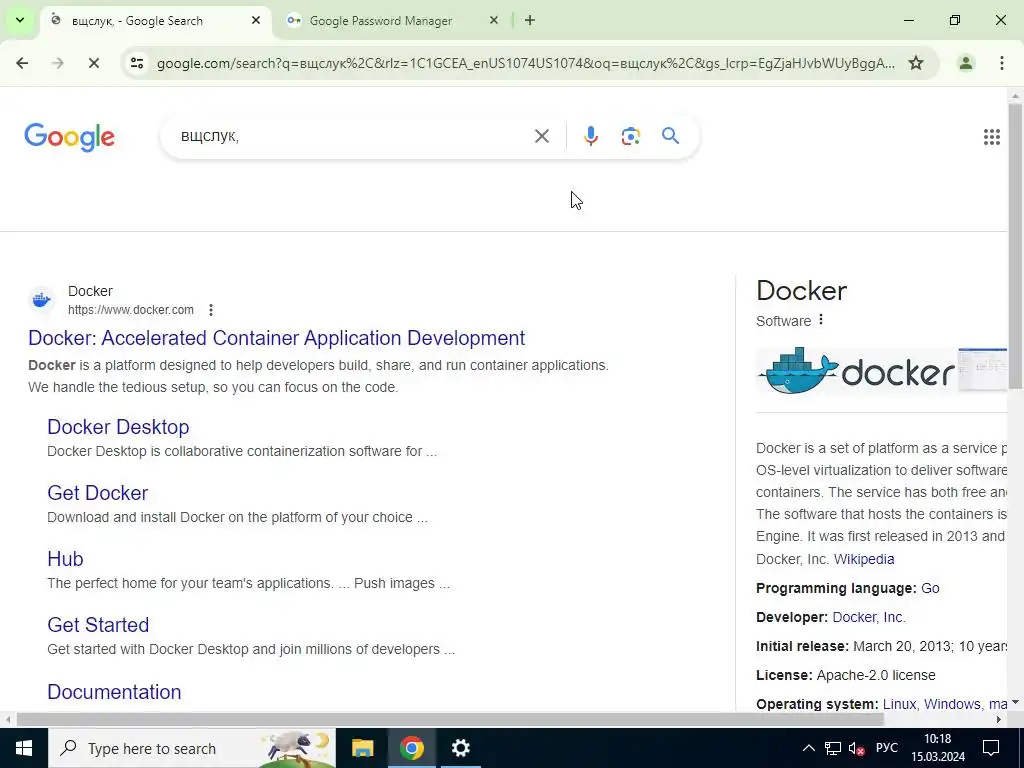Open the notification center icon
1024x768 pixels.
(x=991, y=748)
